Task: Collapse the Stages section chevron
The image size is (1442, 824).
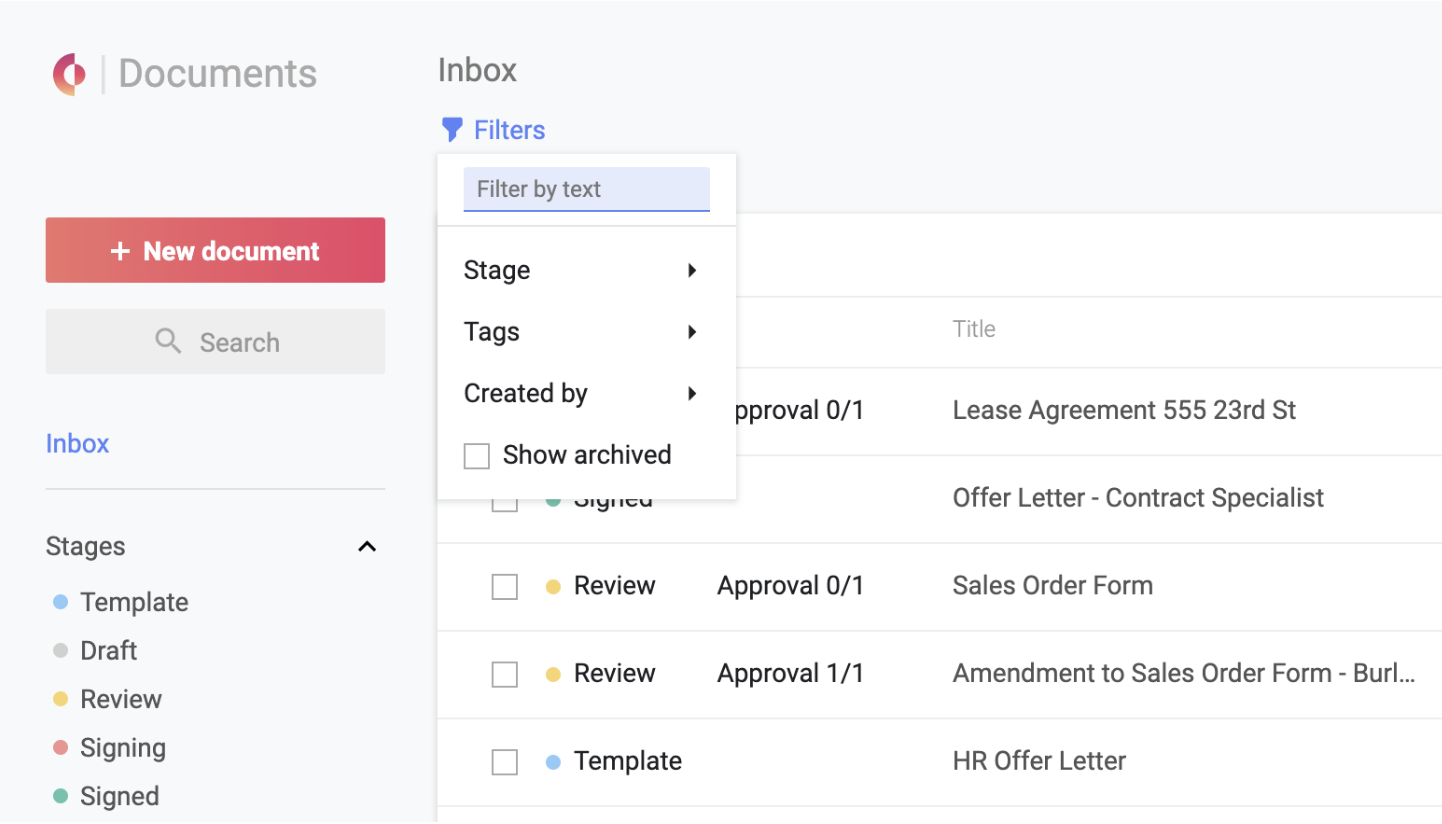Action: 367,547
